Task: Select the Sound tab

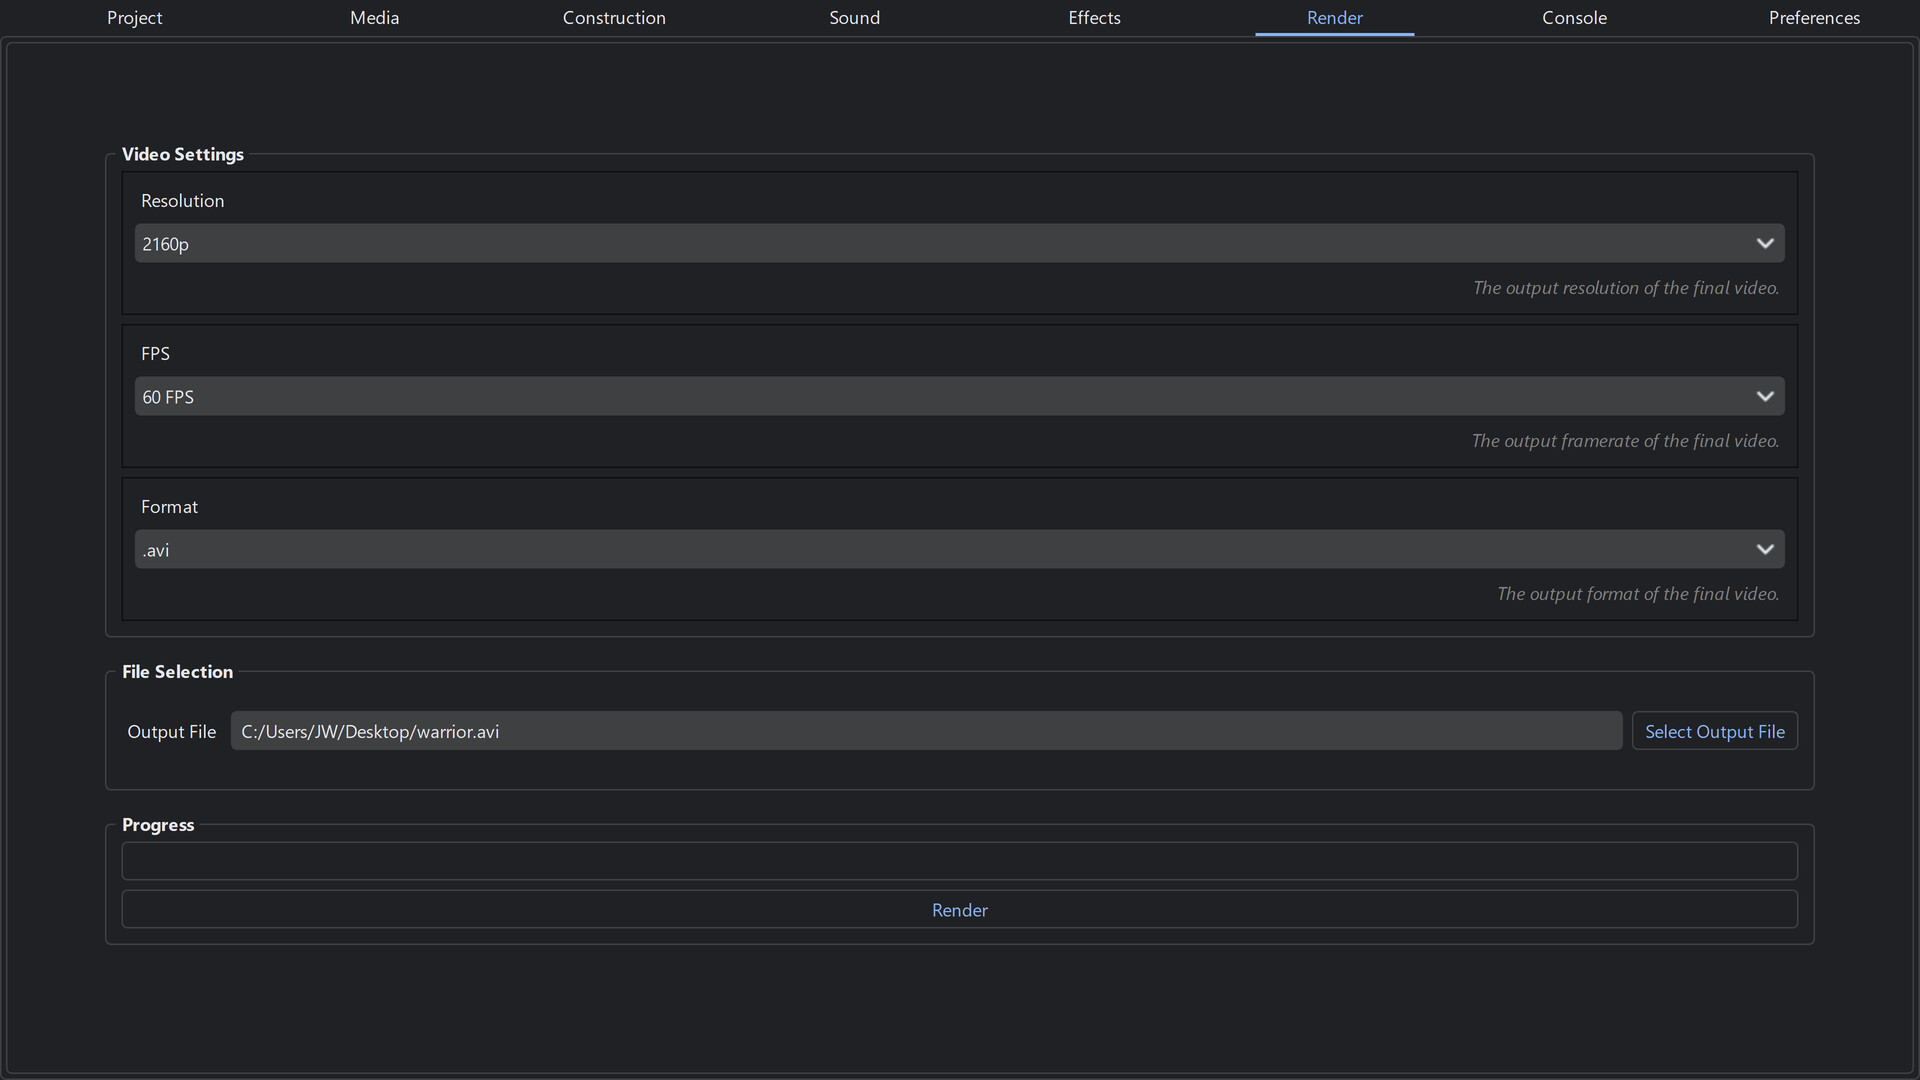Action: [x=854, y=18]
